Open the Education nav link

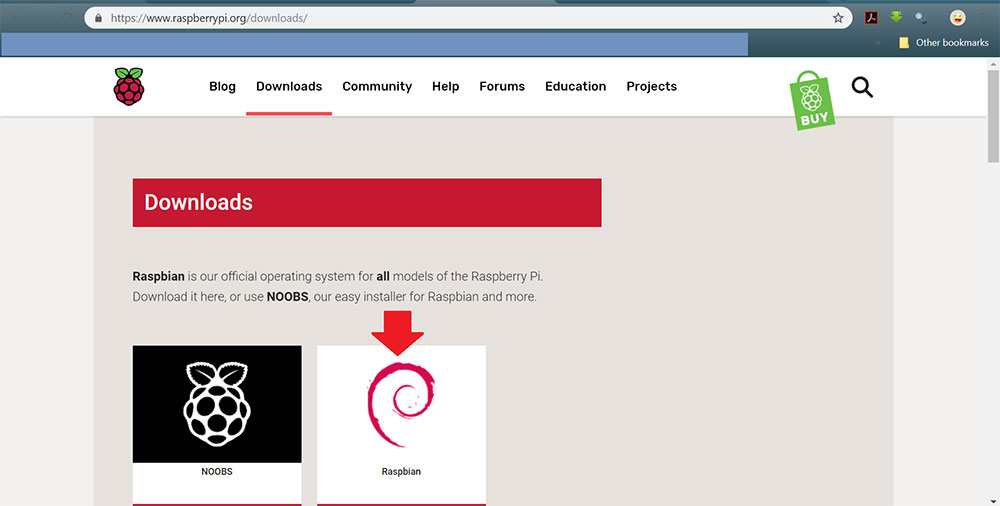[x=575, y=87]
